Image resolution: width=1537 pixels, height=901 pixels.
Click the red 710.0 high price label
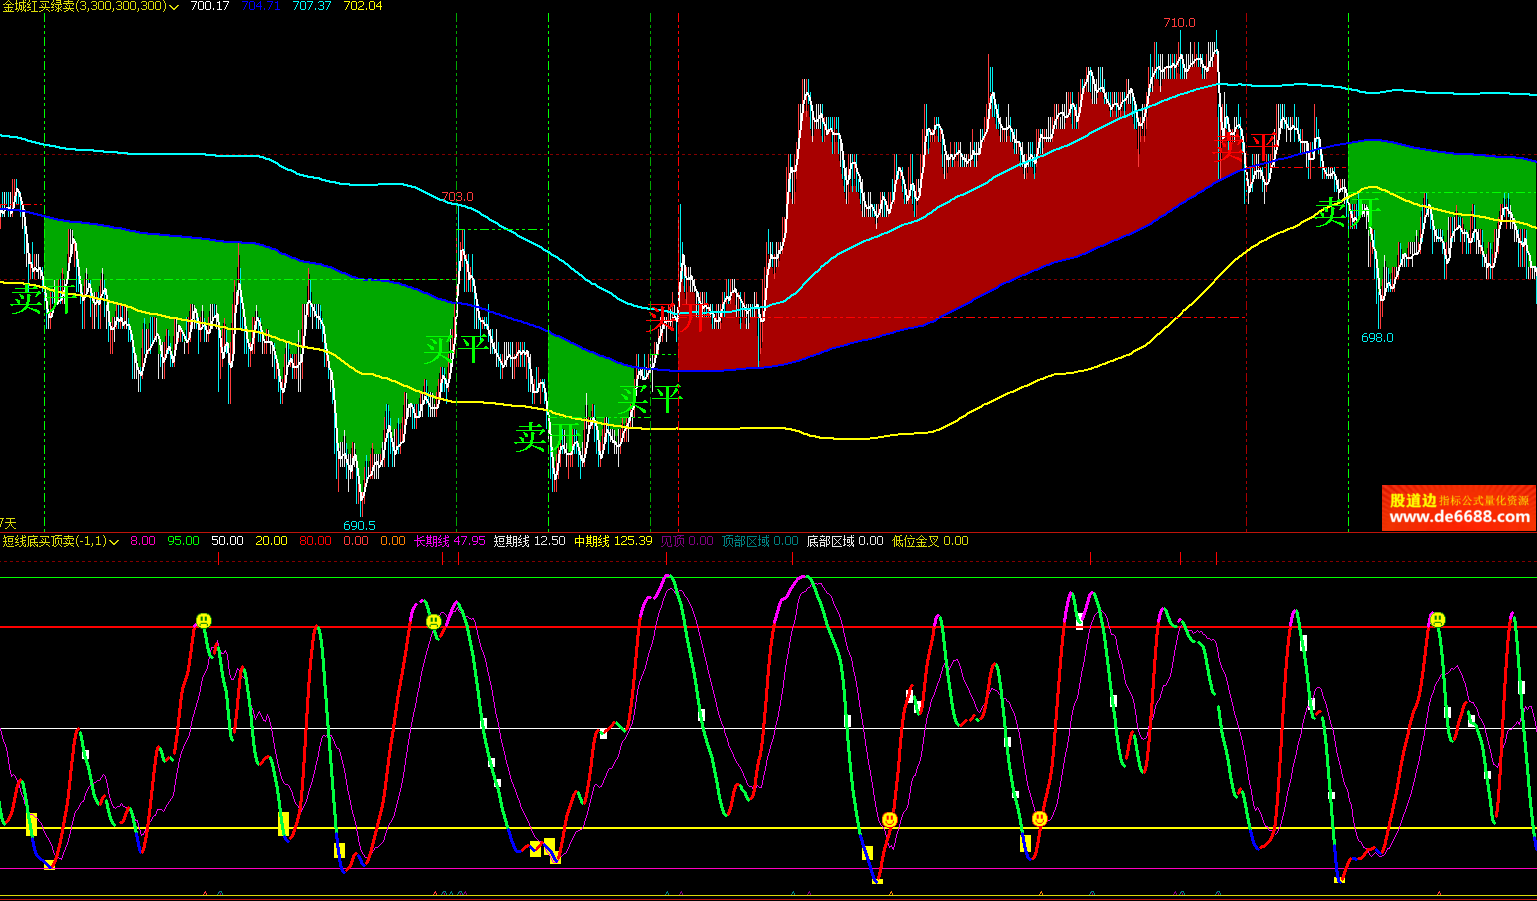tap(1179, 23)
